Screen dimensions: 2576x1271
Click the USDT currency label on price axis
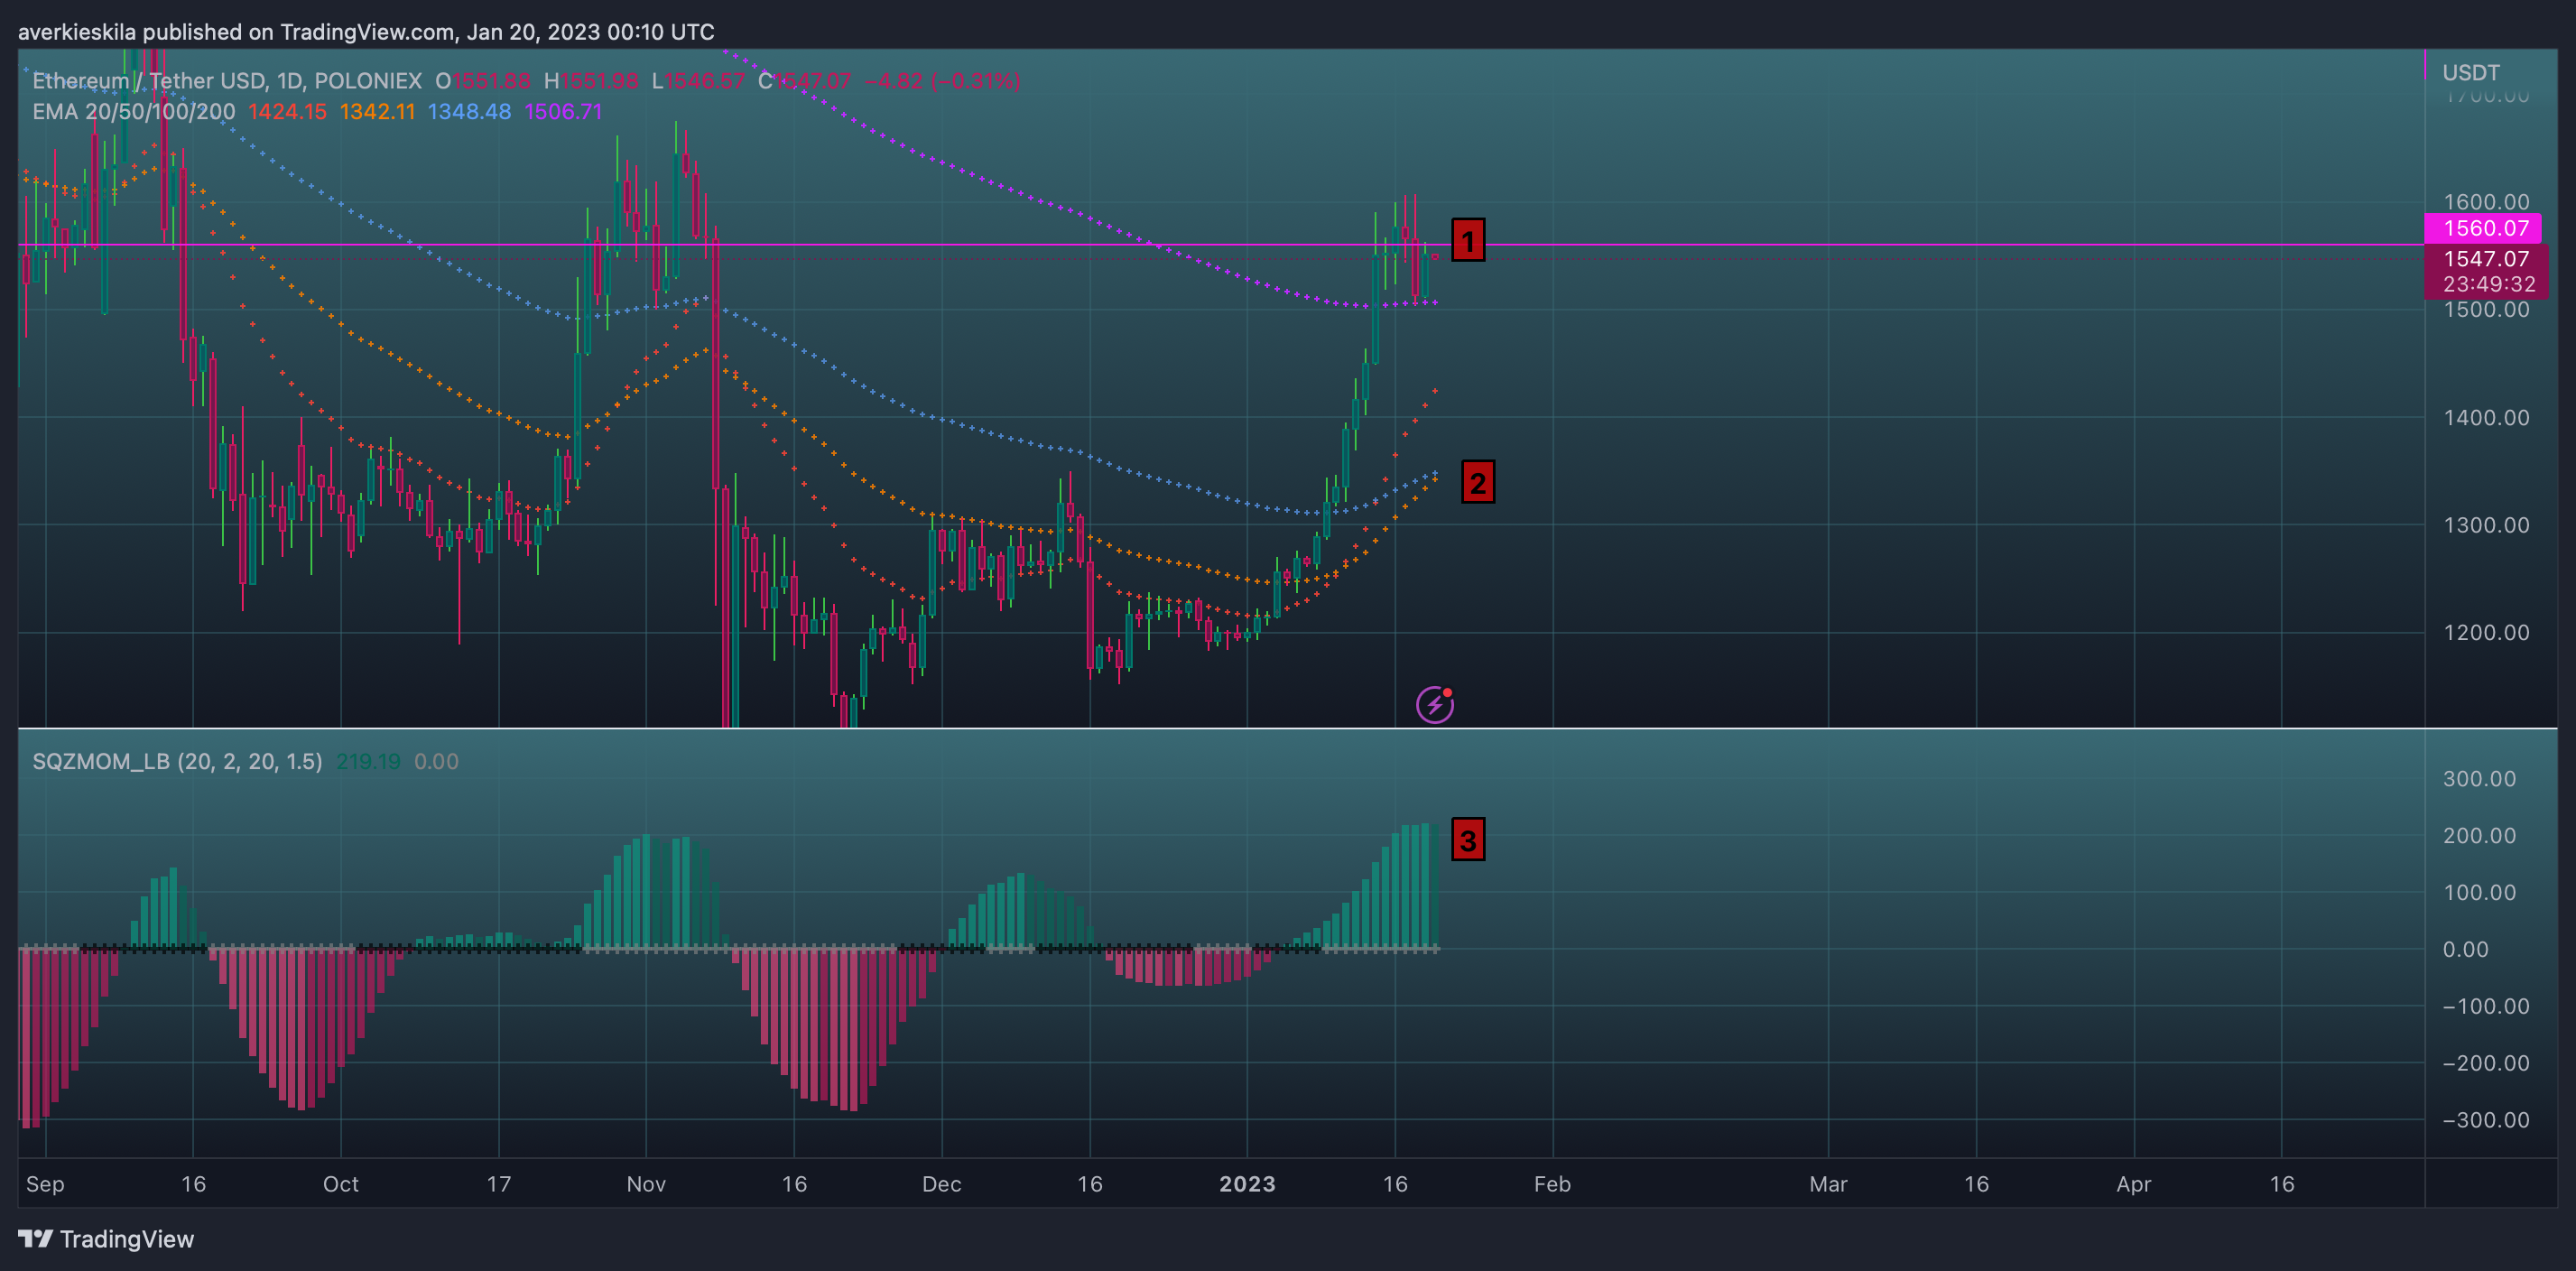pyautogui.click(x=2470, y=73)
